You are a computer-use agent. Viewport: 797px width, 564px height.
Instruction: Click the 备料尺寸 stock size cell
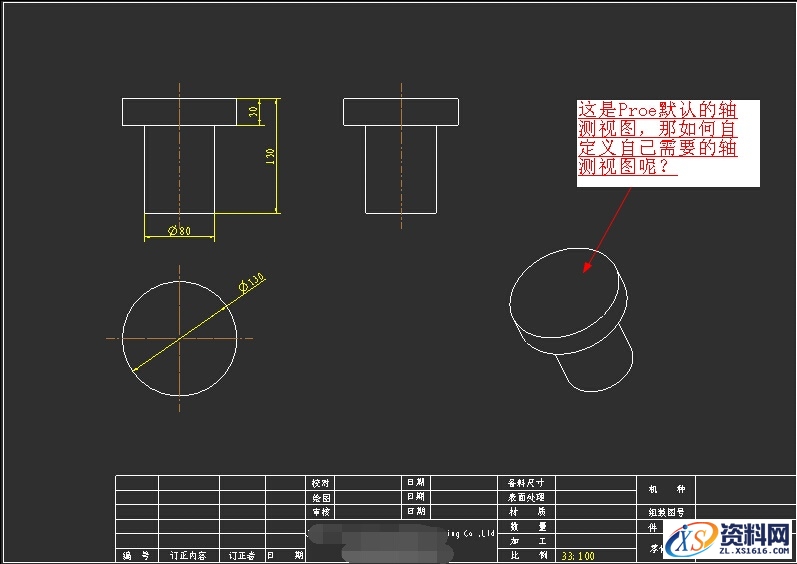click(x=527, y=482)
